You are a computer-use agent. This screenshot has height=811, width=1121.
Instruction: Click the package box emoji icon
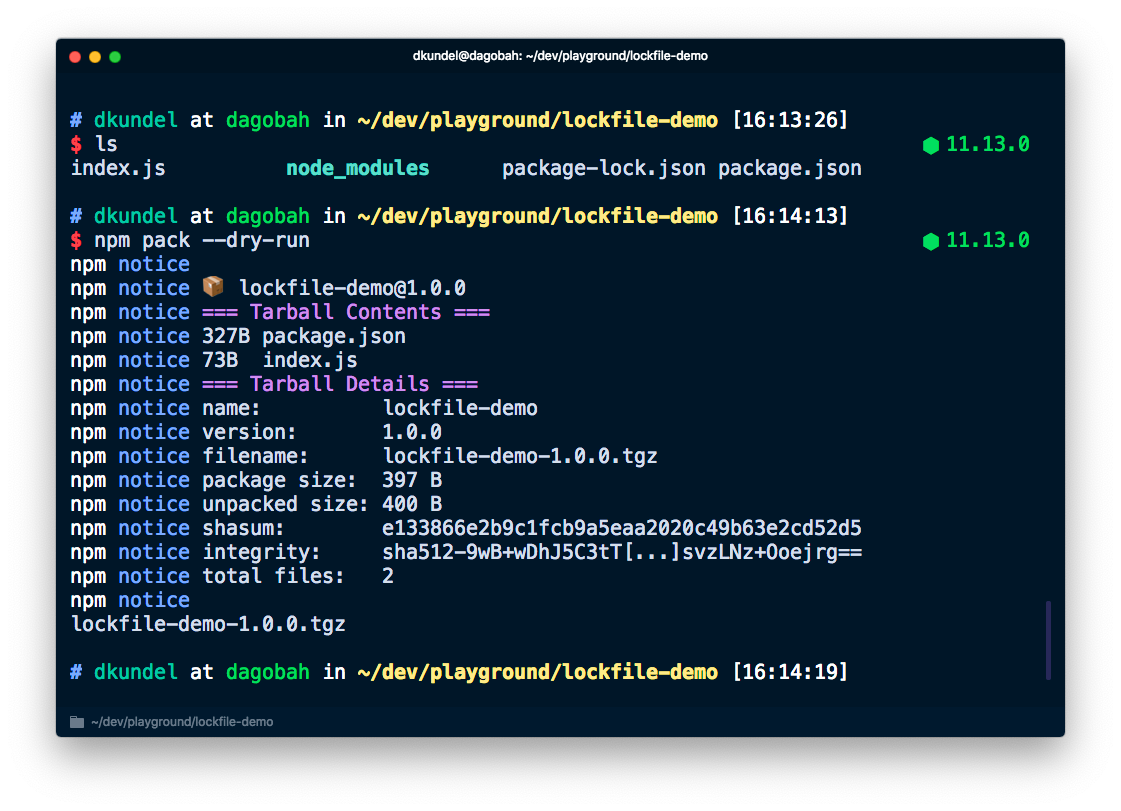click(x=213, y=287)
